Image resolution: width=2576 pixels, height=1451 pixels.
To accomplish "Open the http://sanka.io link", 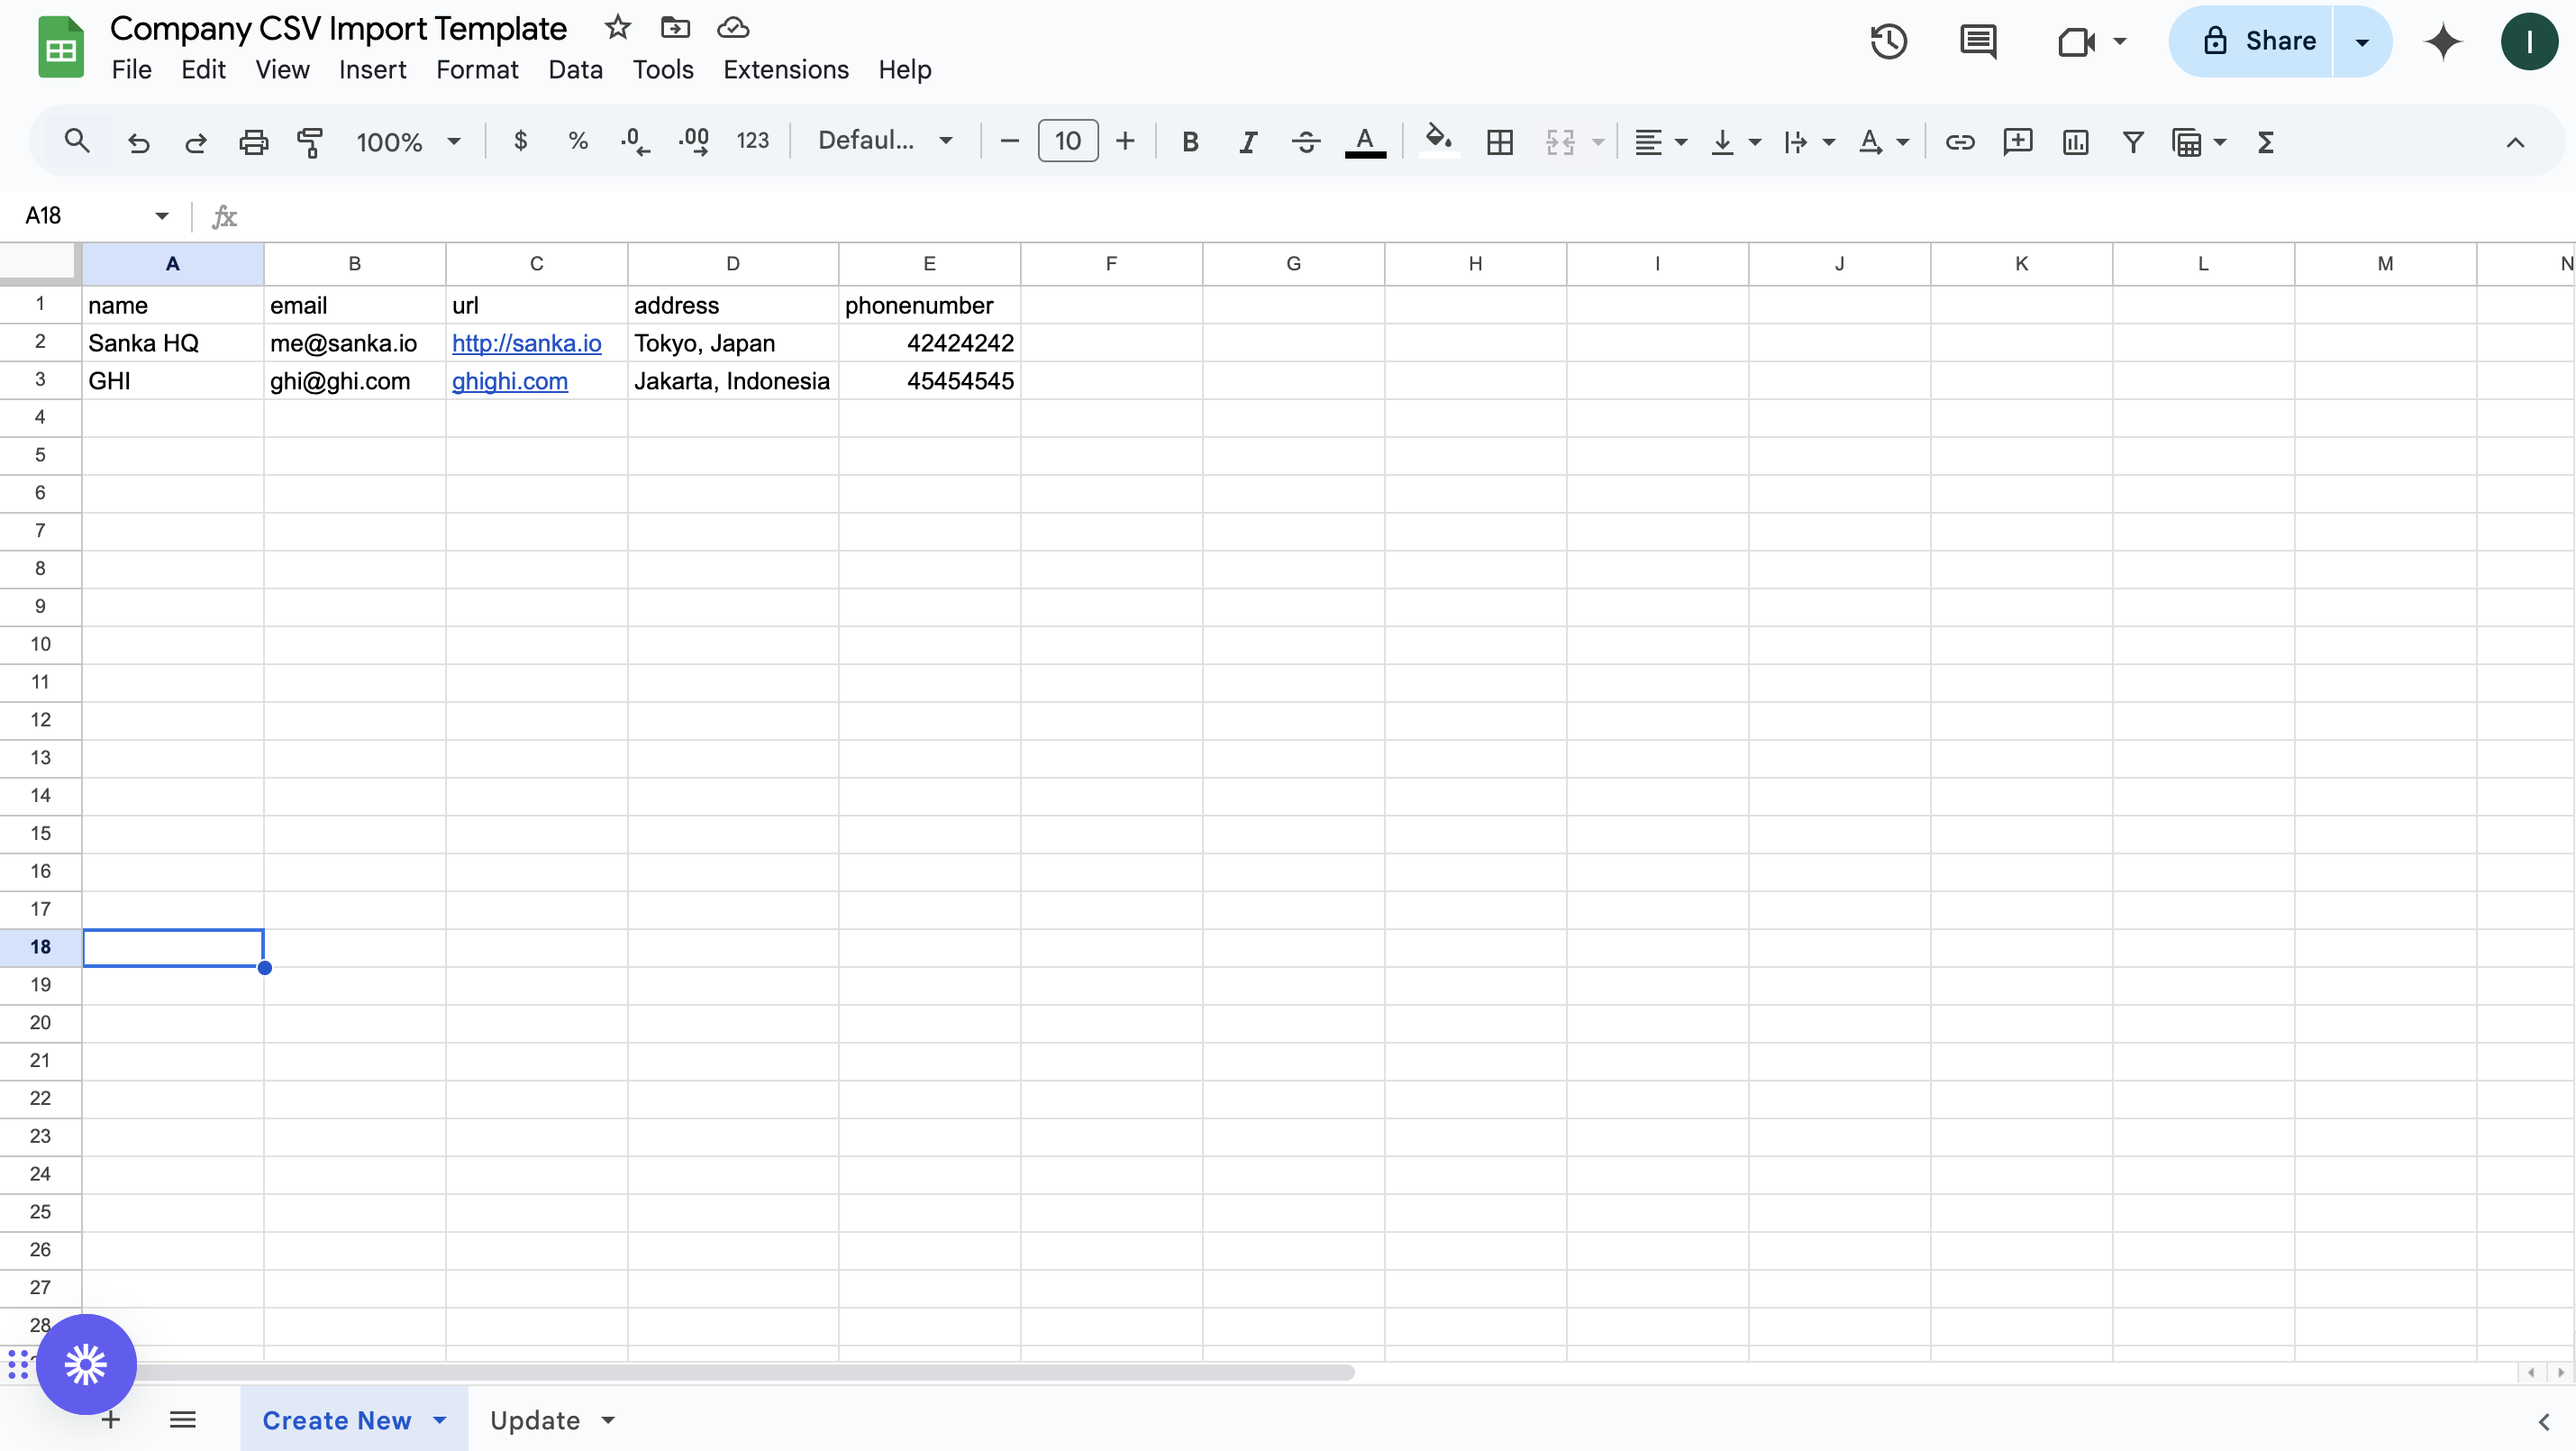I will [526, 343].
